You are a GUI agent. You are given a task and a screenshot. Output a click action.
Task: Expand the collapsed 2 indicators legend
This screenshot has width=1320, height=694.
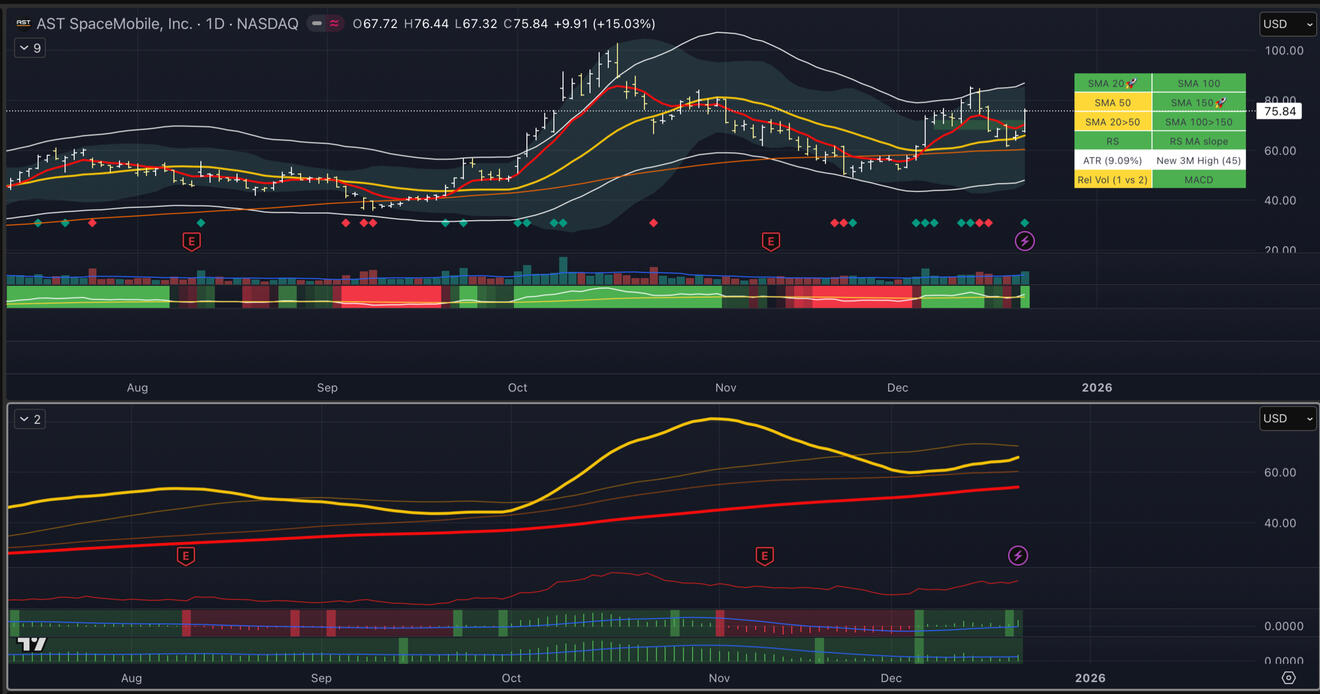[31, 419]
